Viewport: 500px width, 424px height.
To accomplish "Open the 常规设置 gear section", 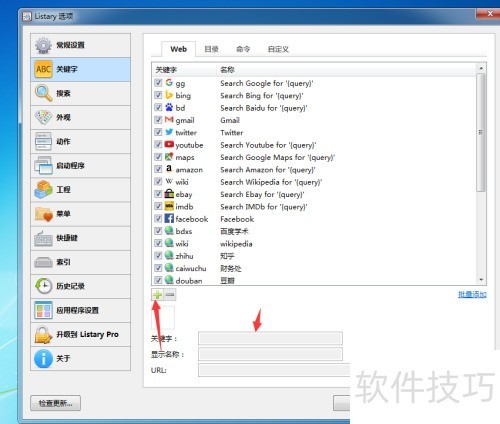I will (80, 45).
